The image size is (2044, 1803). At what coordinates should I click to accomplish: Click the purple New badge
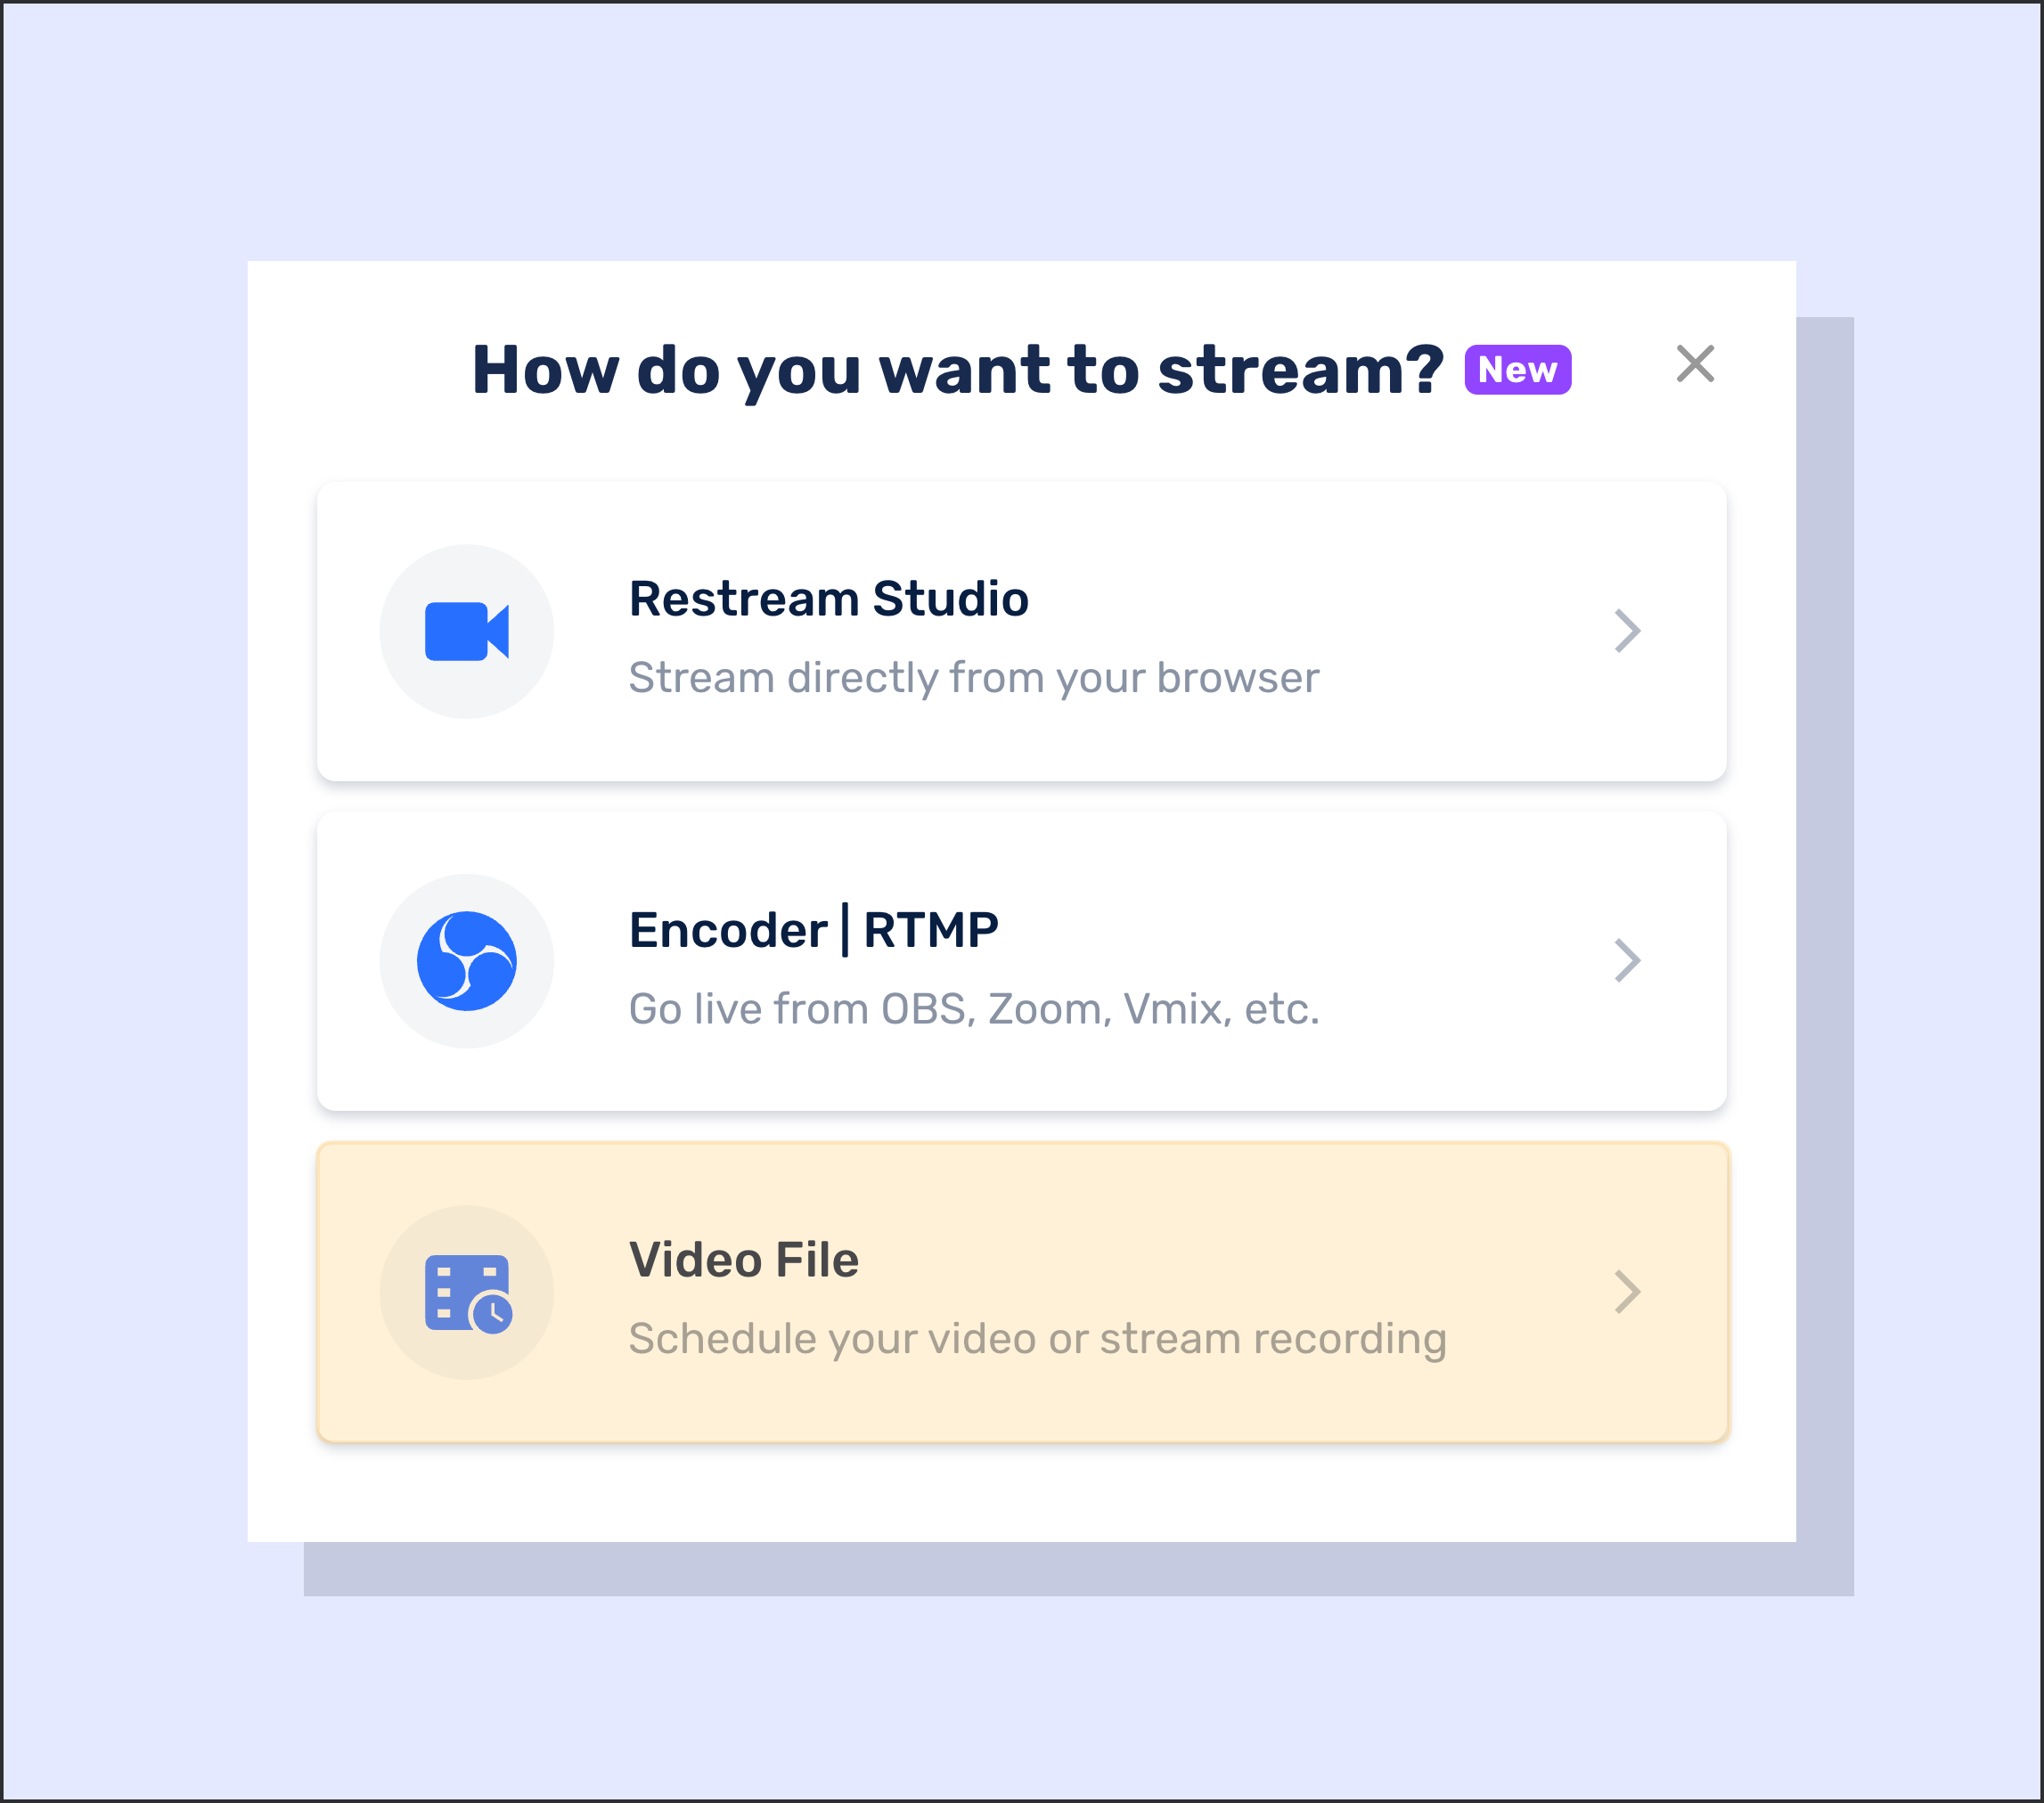pos(1517,370)
